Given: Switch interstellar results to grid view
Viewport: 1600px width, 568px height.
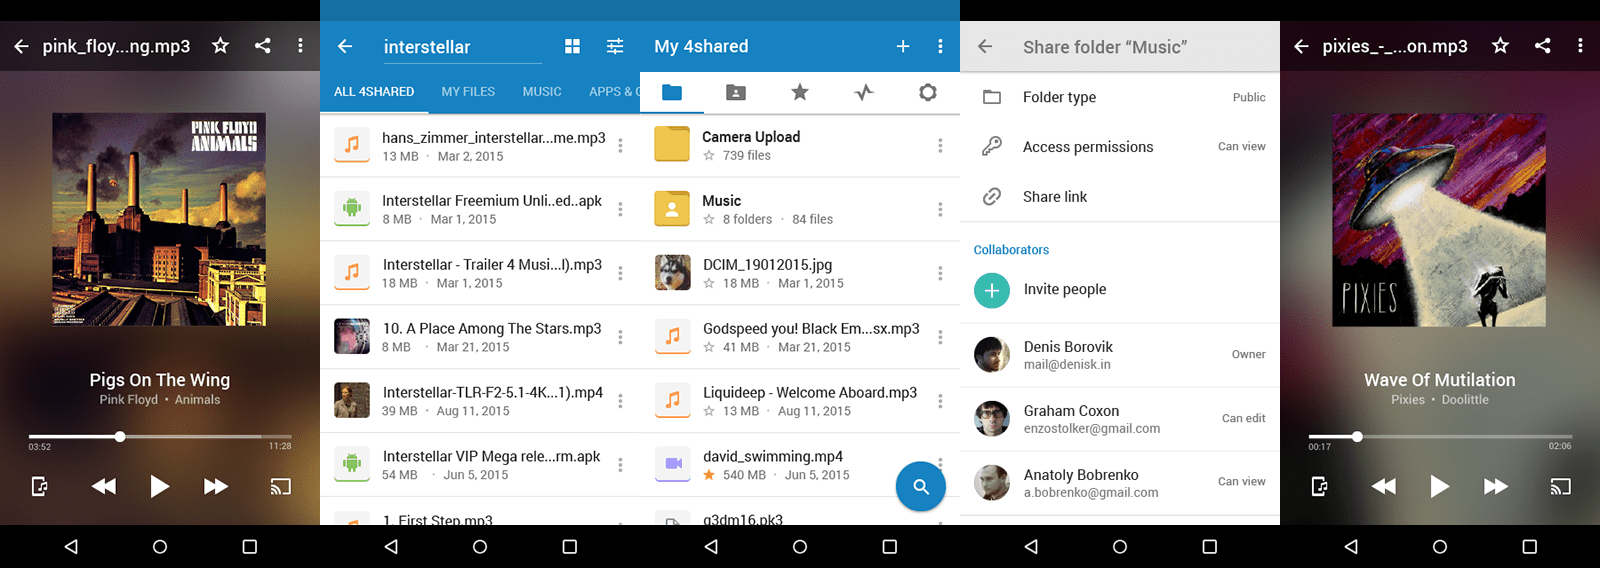Looking at the screenshot, I should tap(572, 46).
